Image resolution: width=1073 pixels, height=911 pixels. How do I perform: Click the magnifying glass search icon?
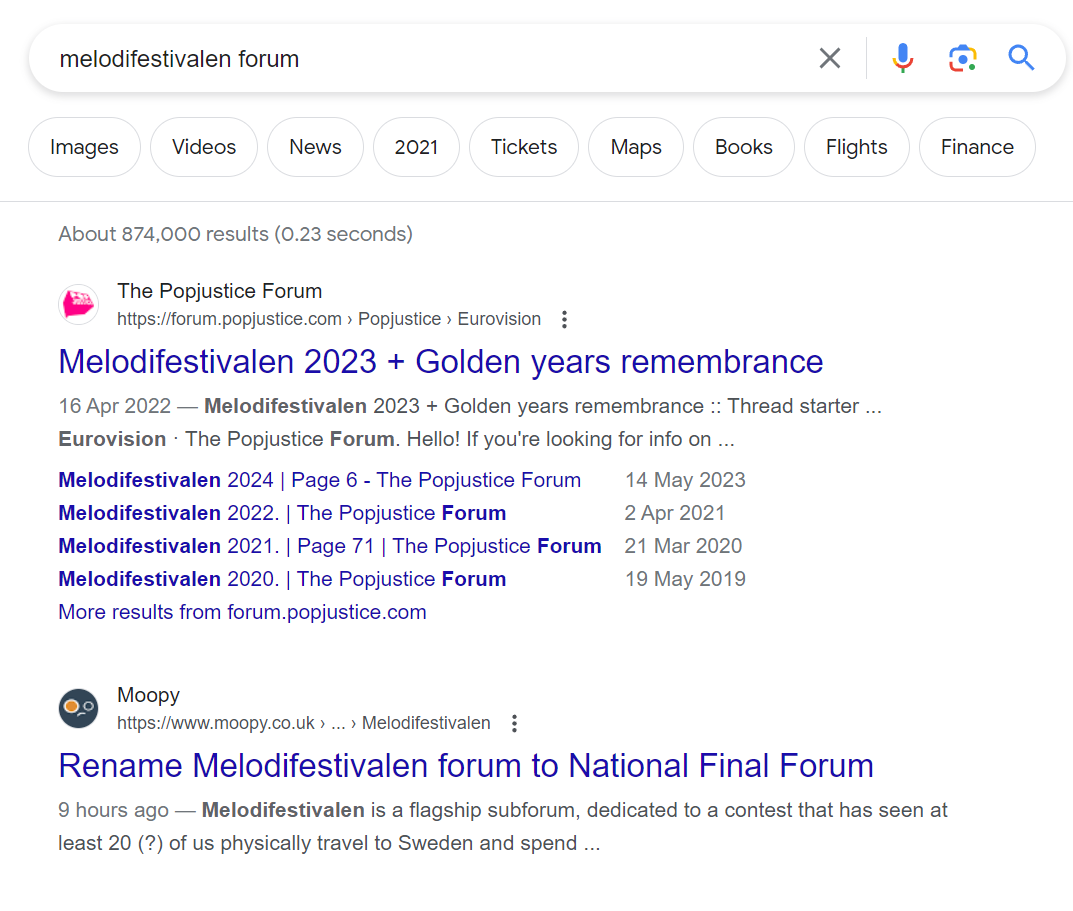1021,58
